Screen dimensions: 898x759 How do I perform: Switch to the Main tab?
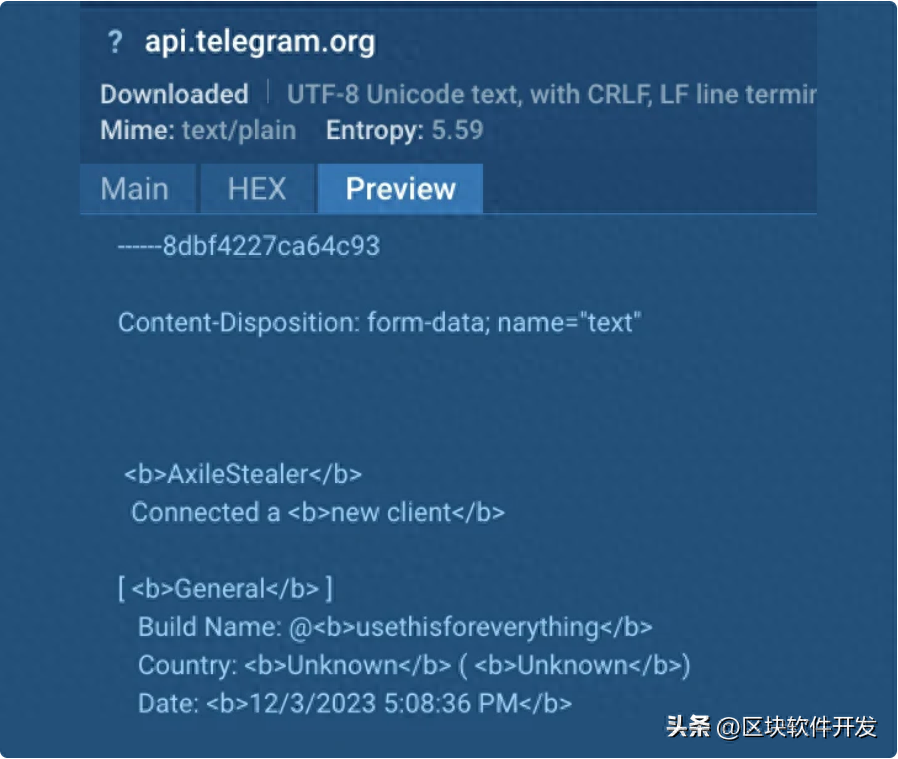[x=137, y=188]
